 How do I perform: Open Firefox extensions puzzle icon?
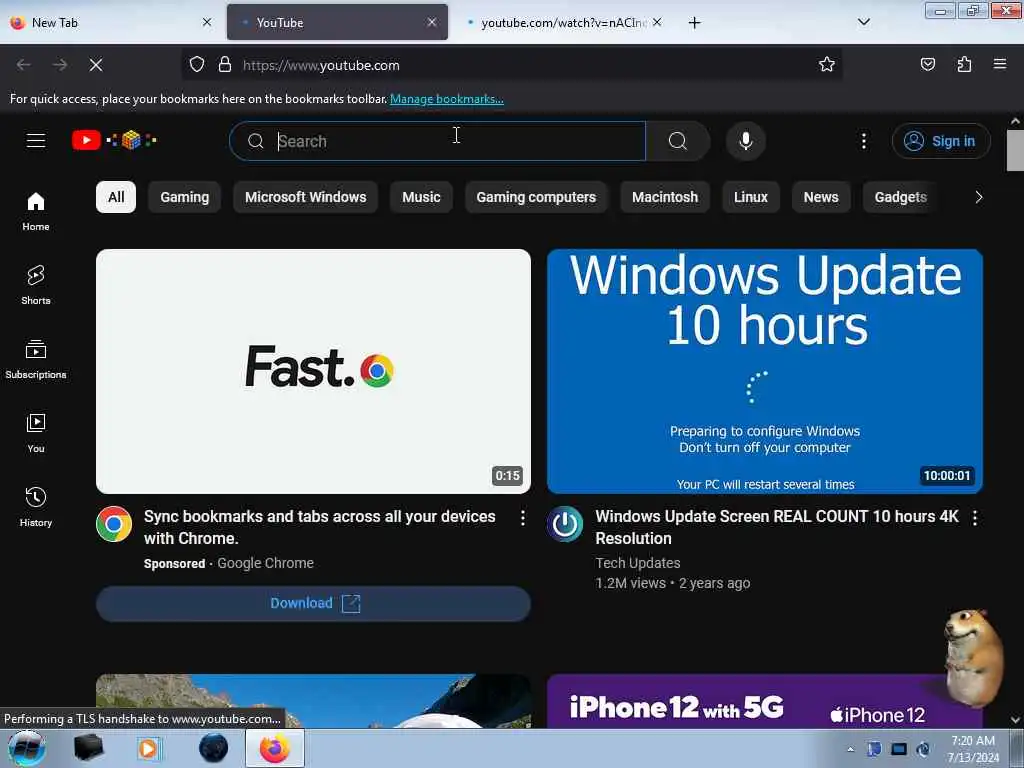pyautogui.click(x=964, y=64)
